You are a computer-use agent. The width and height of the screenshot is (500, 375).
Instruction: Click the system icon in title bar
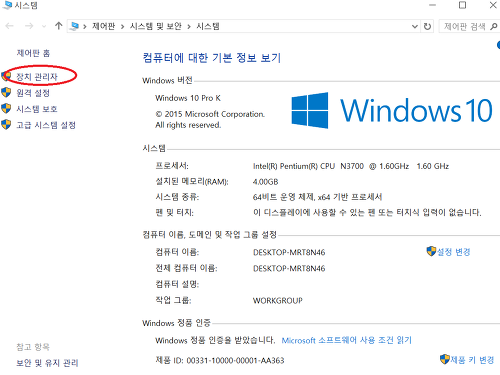[7, 5]
